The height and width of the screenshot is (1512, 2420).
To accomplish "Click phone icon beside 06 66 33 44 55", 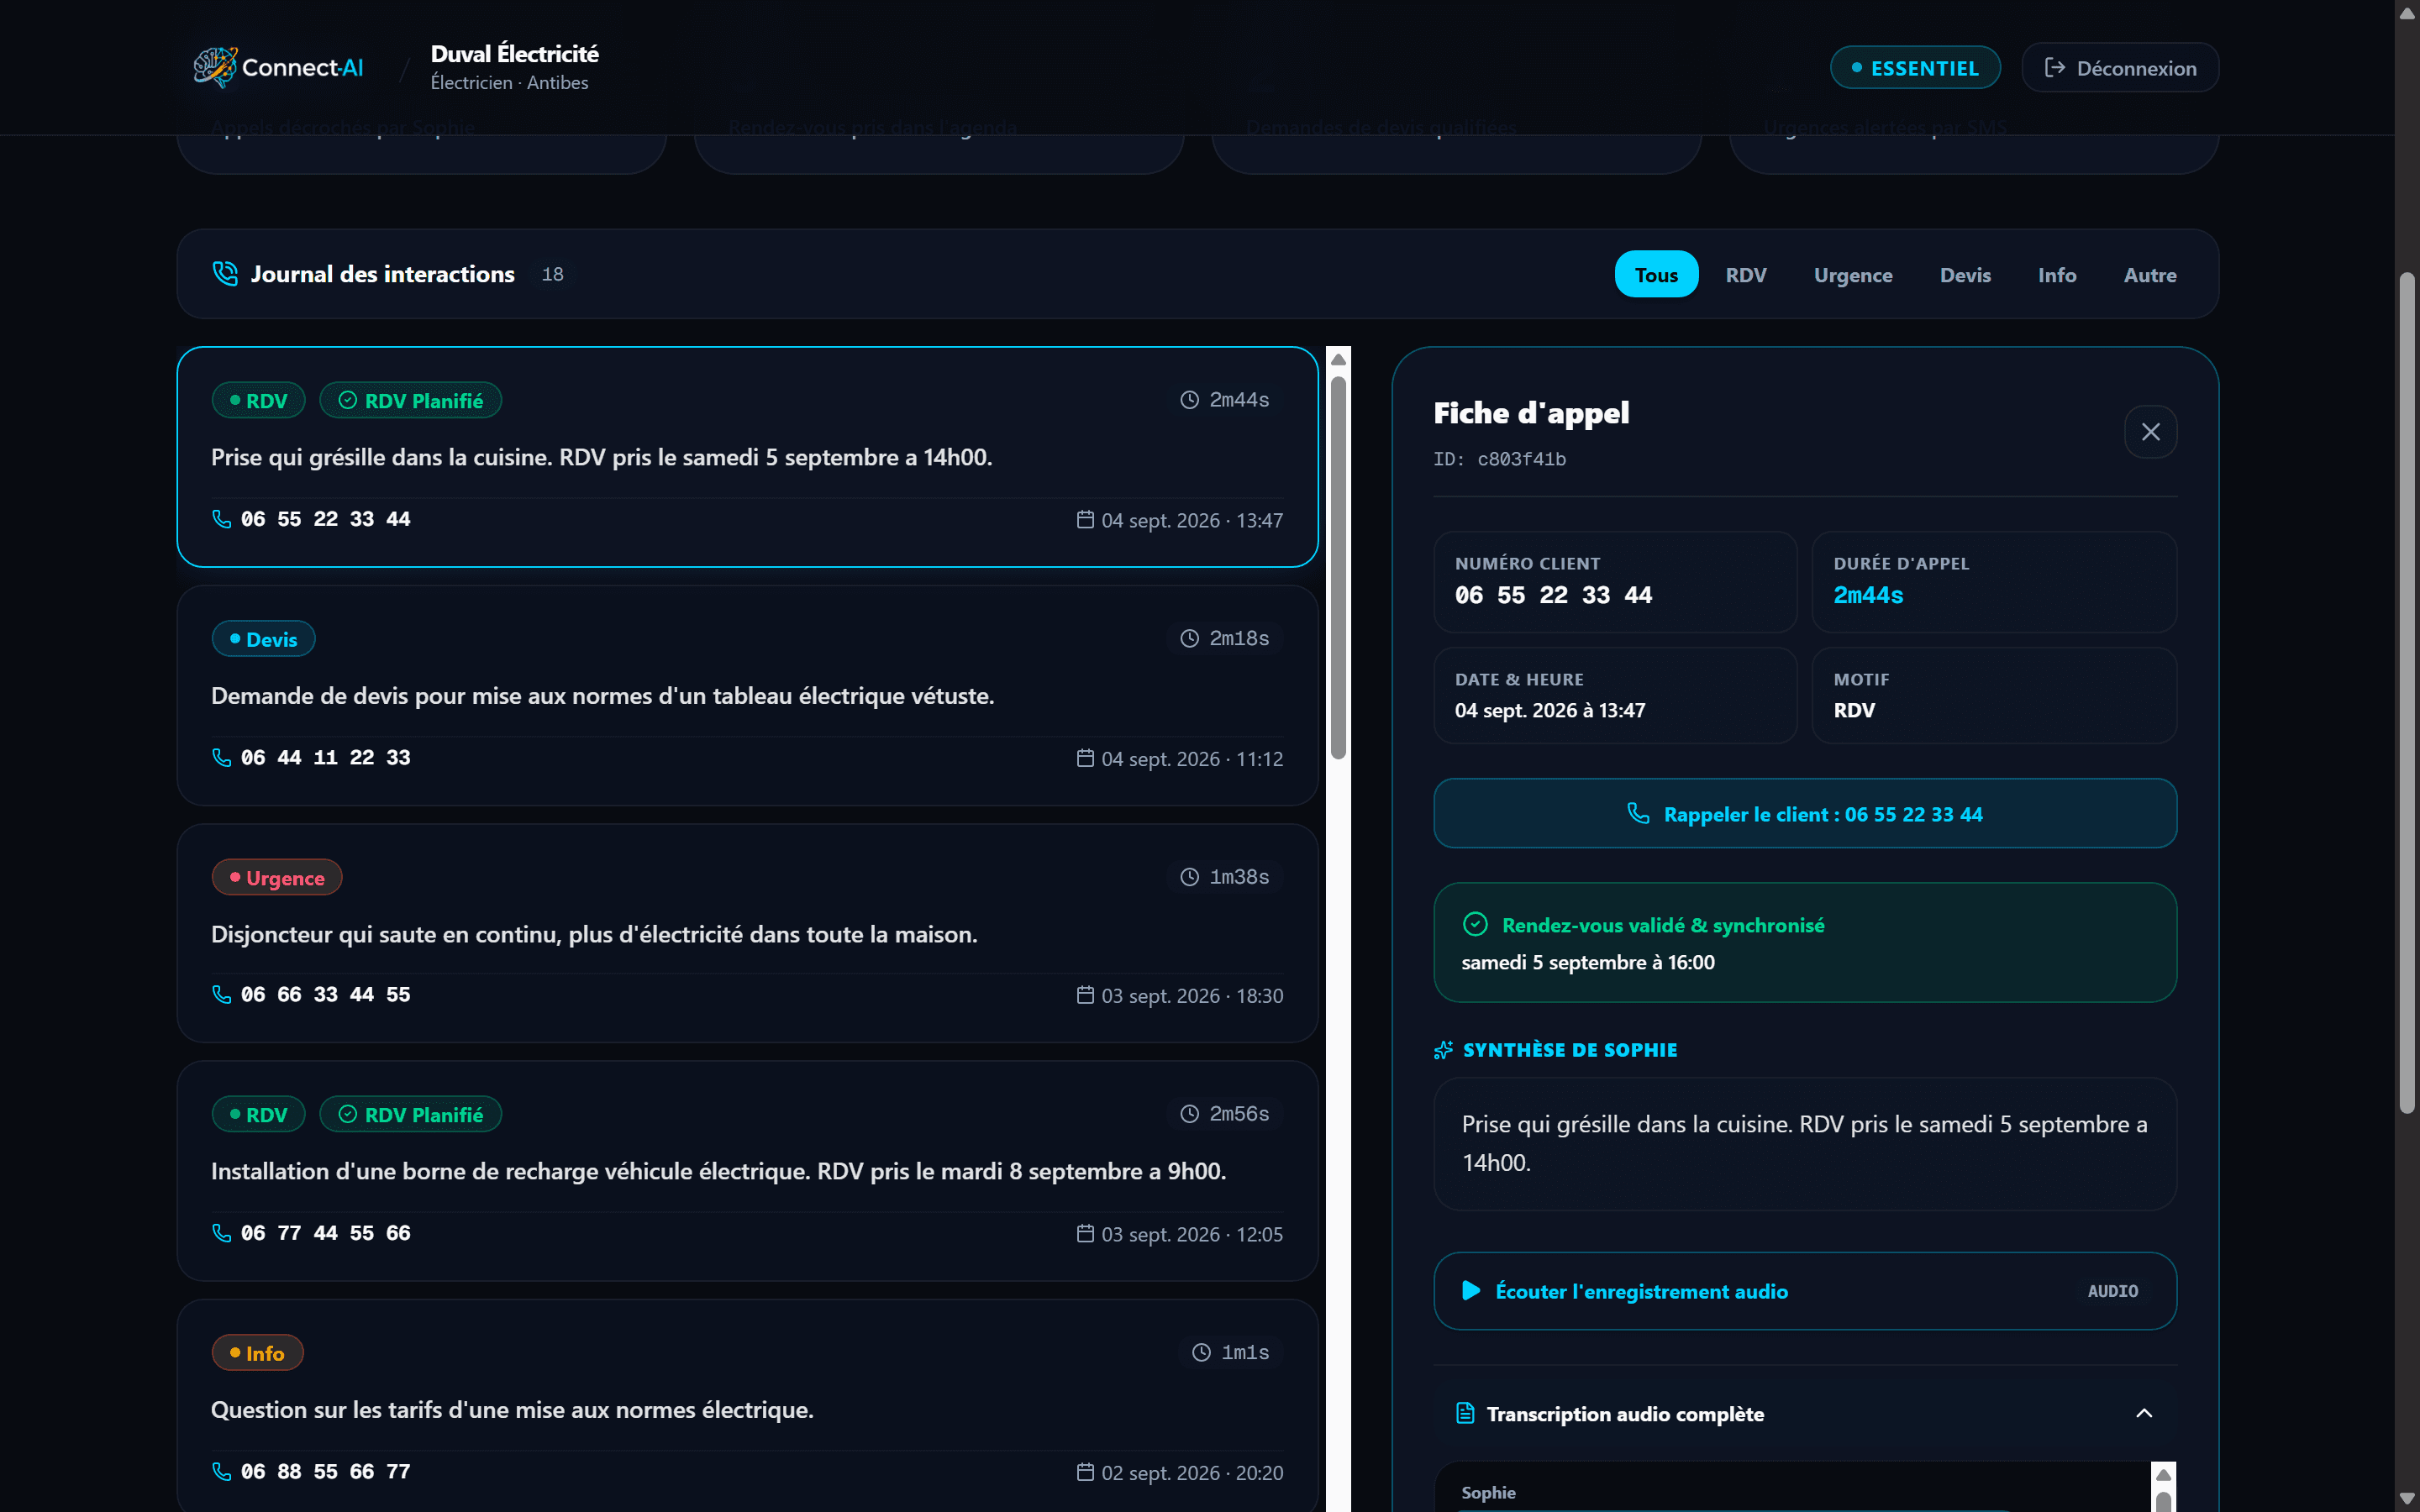I will [x=221, y=994].
